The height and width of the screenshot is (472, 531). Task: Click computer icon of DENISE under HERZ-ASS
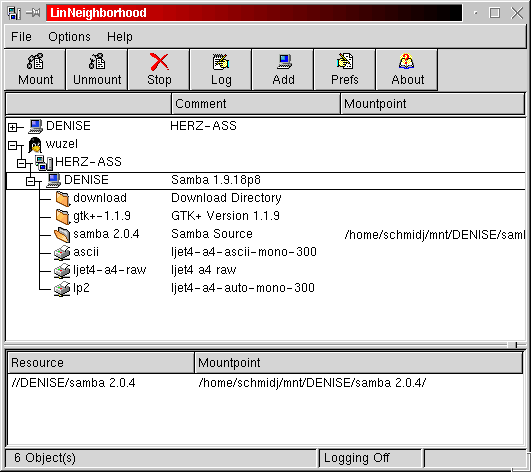(54, 180)
